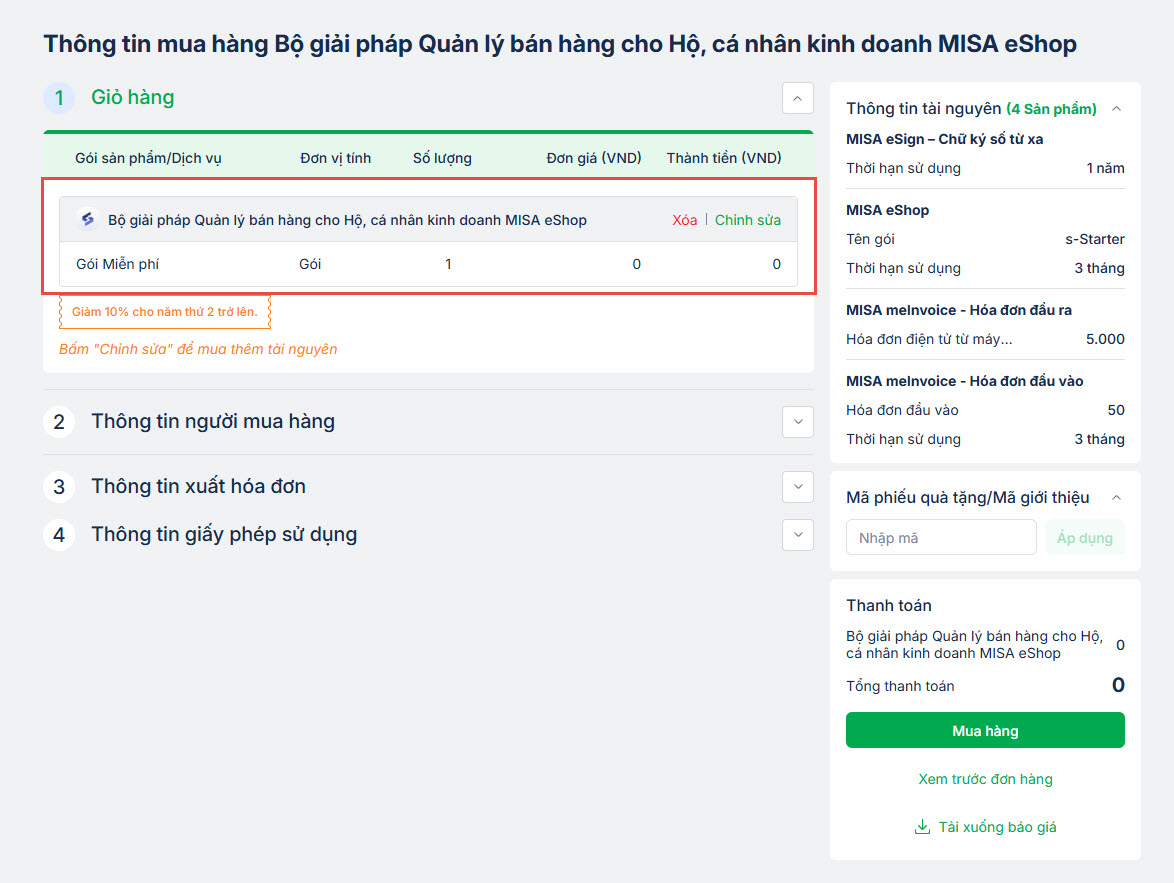Click the Tổng thanh toán label
The height and width of the screenshot is (883, 1174).
click(x=900, y=686)
